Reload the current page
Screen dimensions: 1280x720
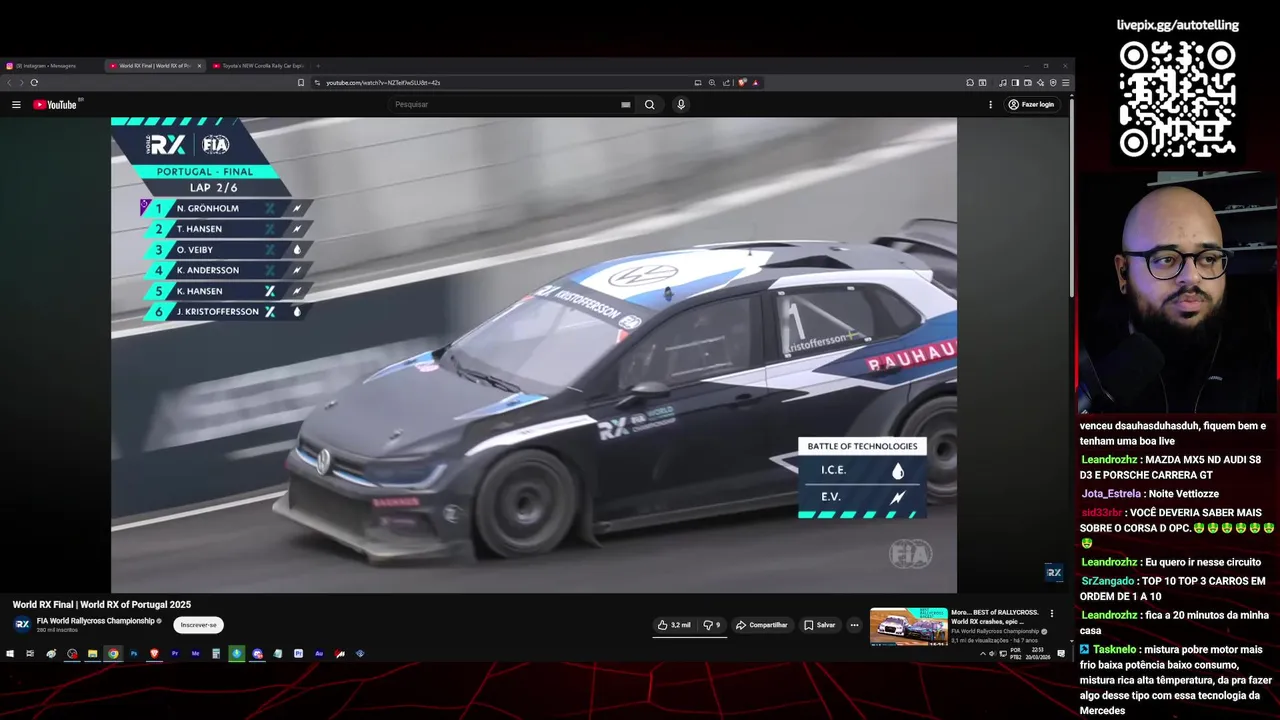pos(34,82)
